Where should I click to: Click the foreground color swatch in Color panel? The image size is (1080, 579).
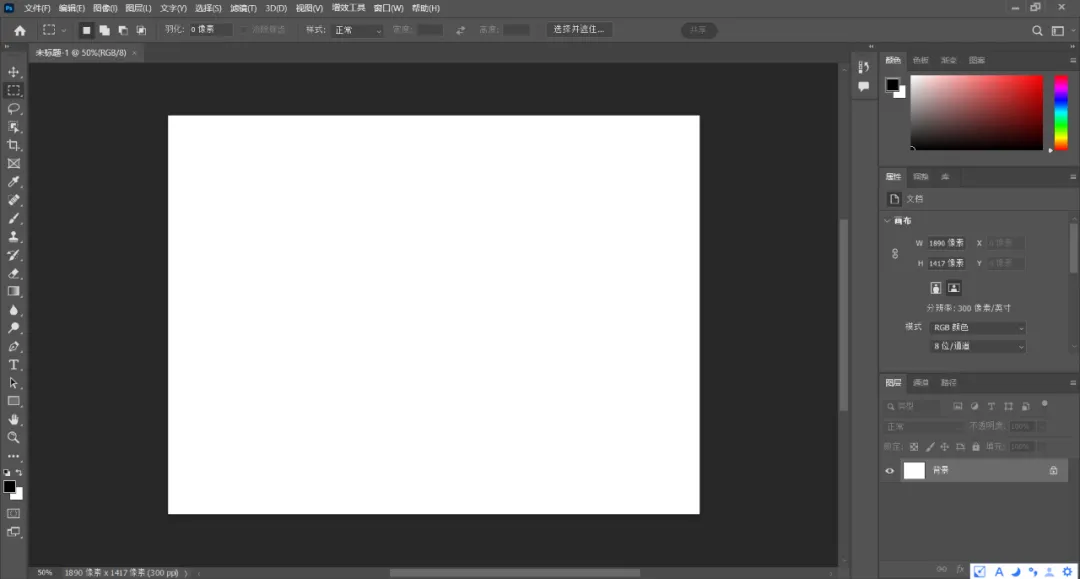click(x=893, y=85)
